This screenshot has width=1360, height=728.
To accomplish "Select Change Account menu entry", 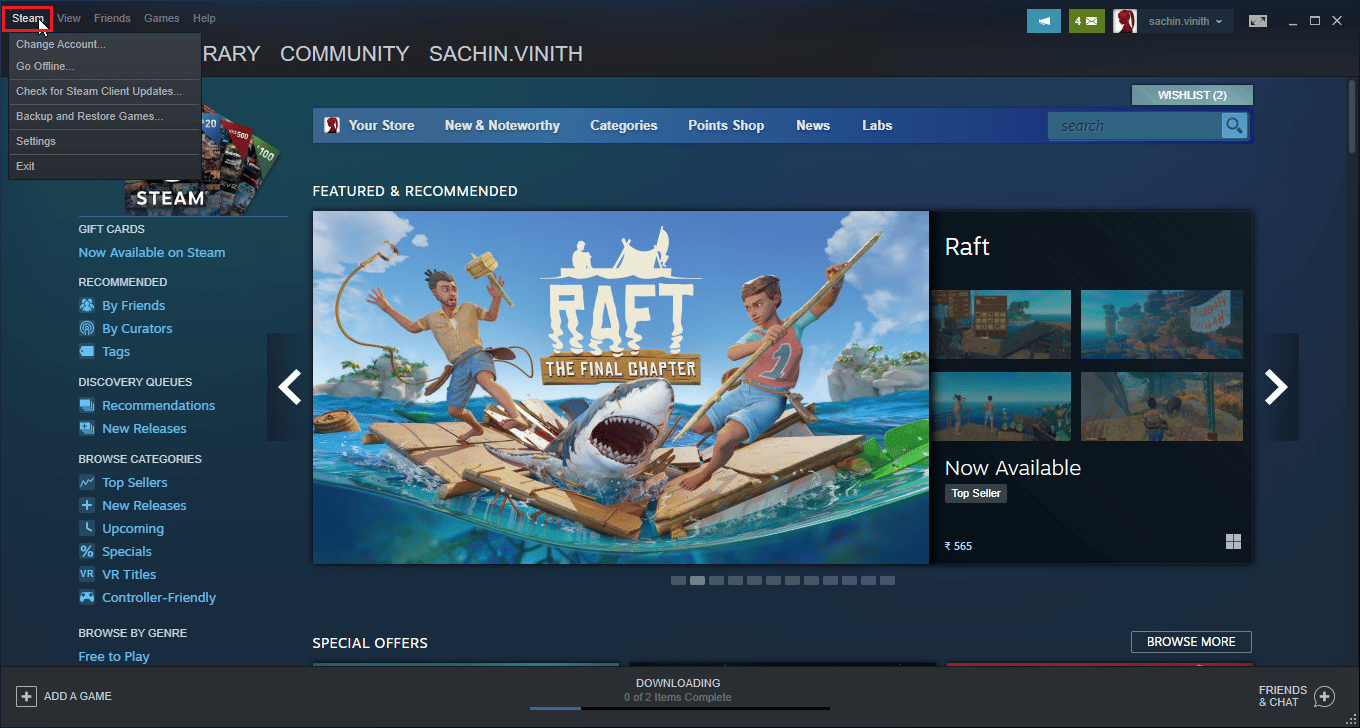I will point(105,44).
